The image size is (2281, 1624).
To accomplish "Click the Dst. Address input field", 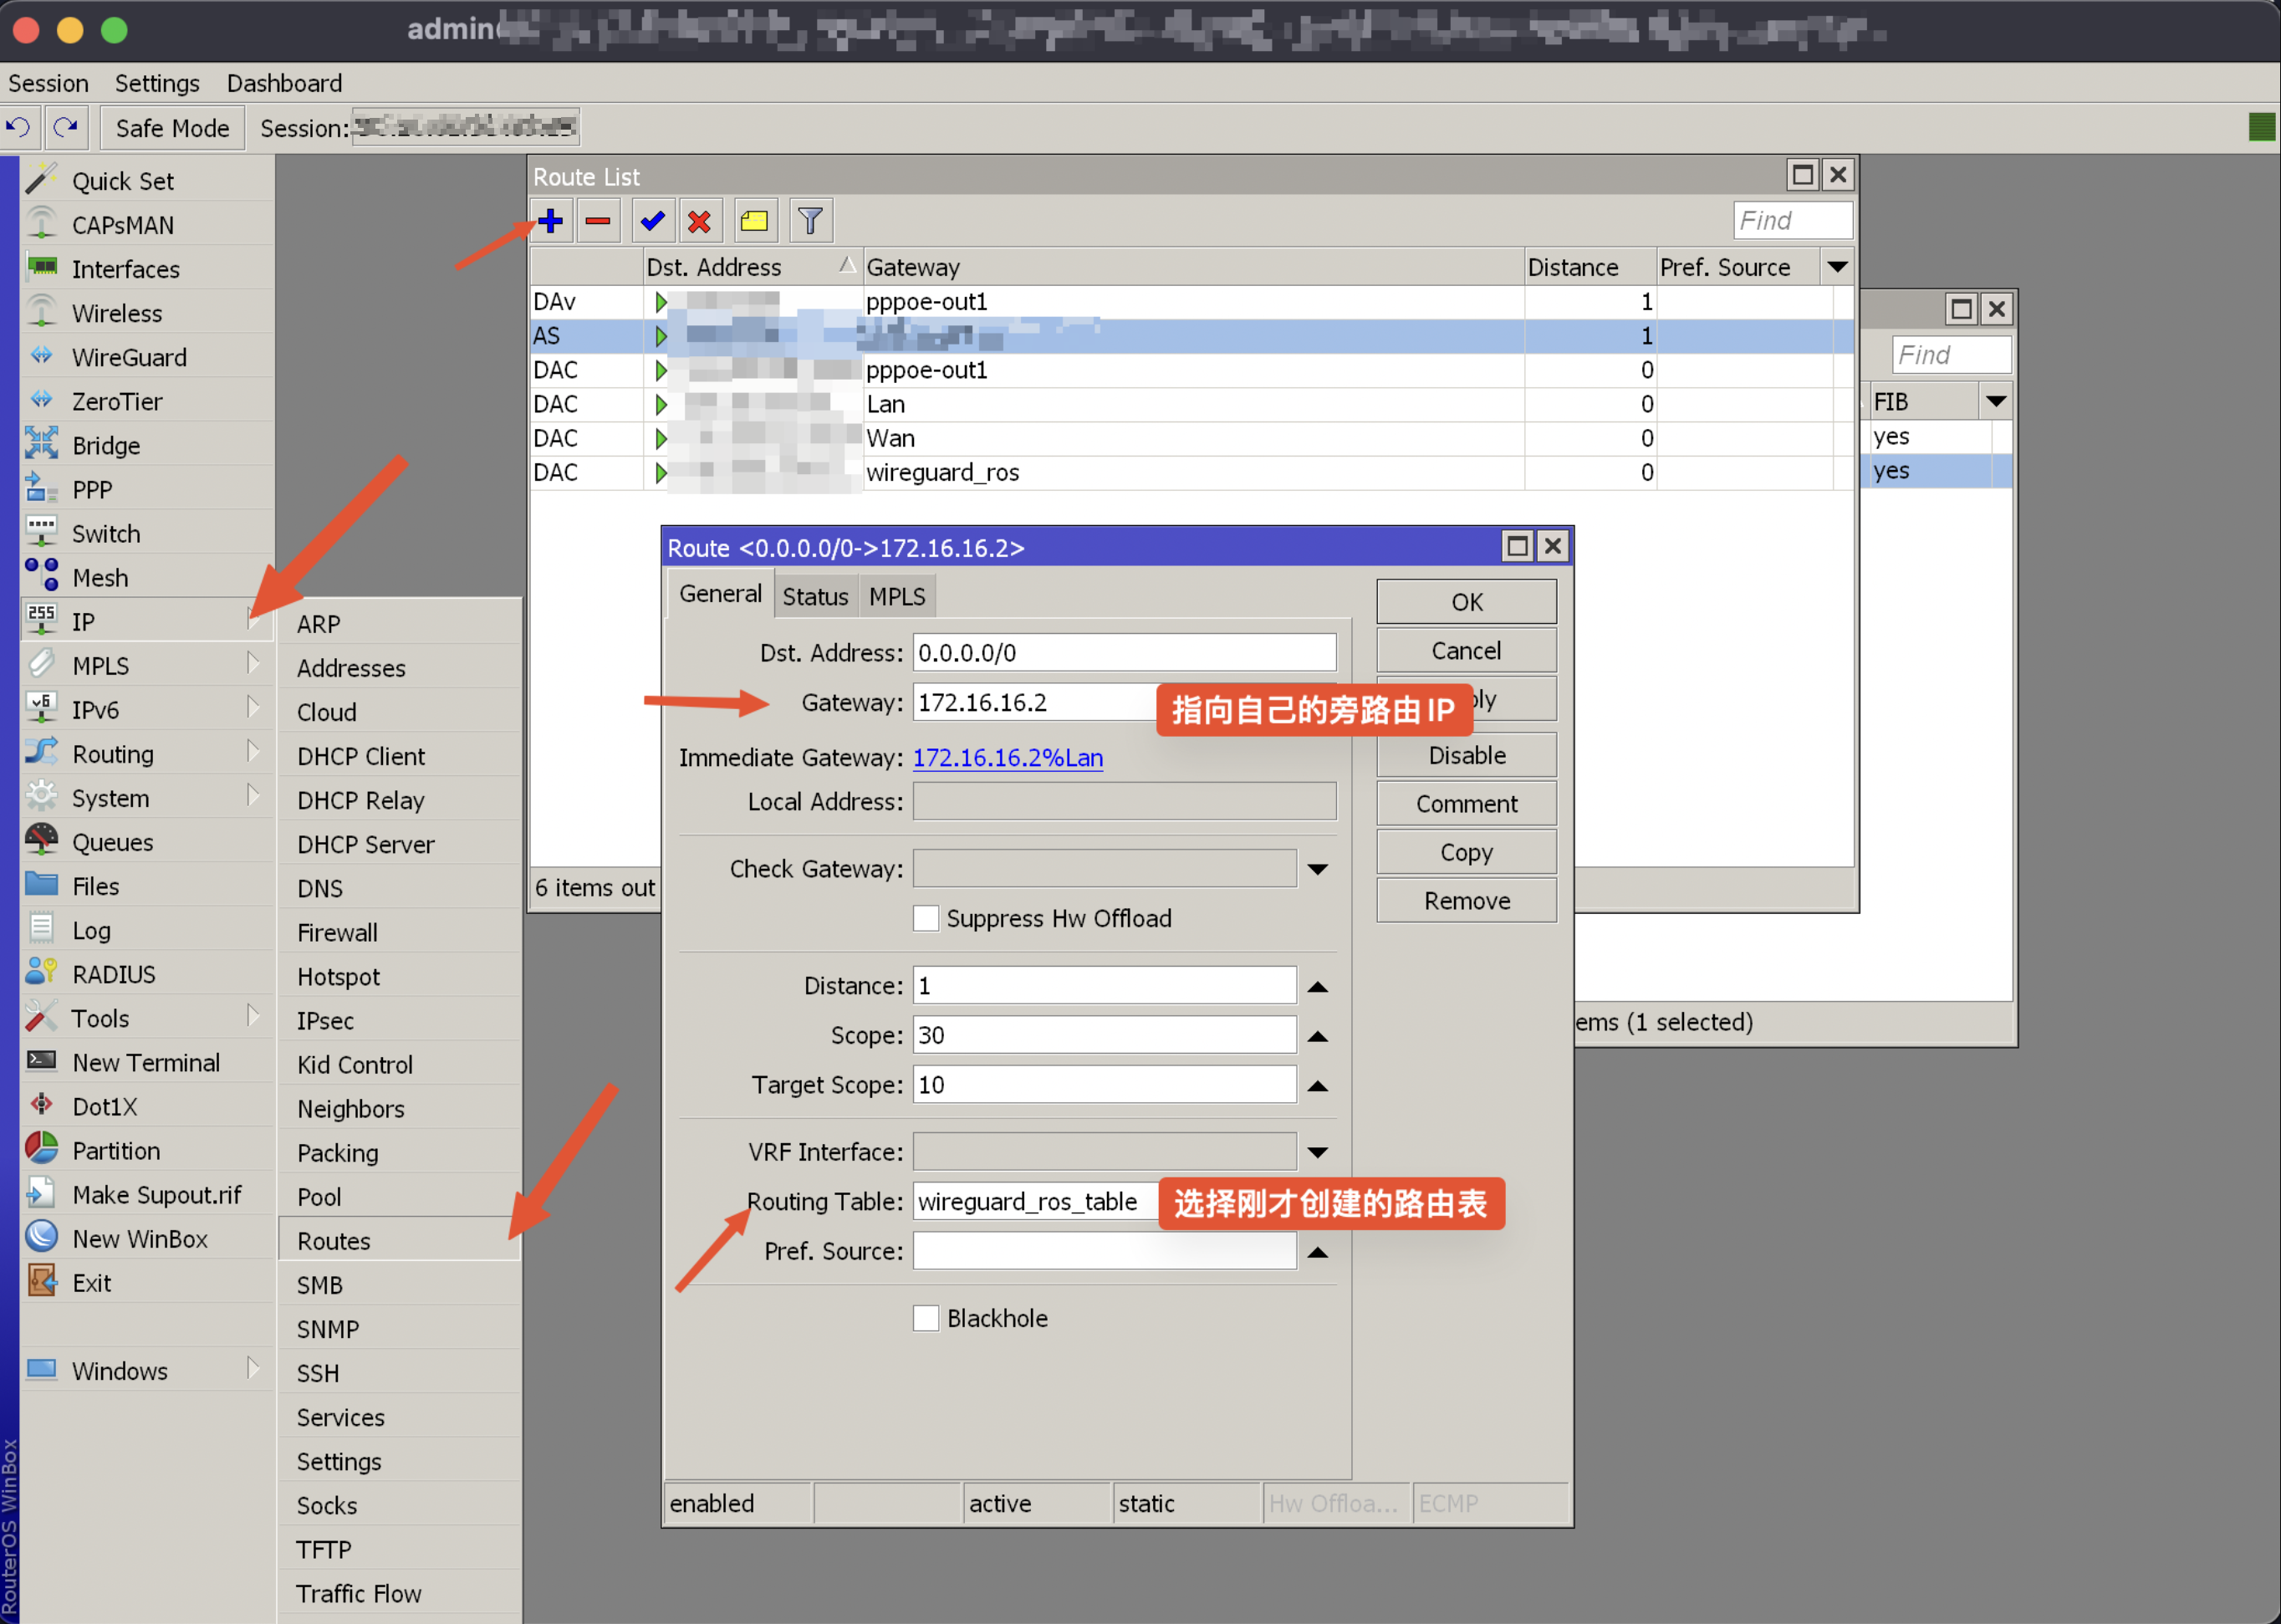I will [1123, 653].
